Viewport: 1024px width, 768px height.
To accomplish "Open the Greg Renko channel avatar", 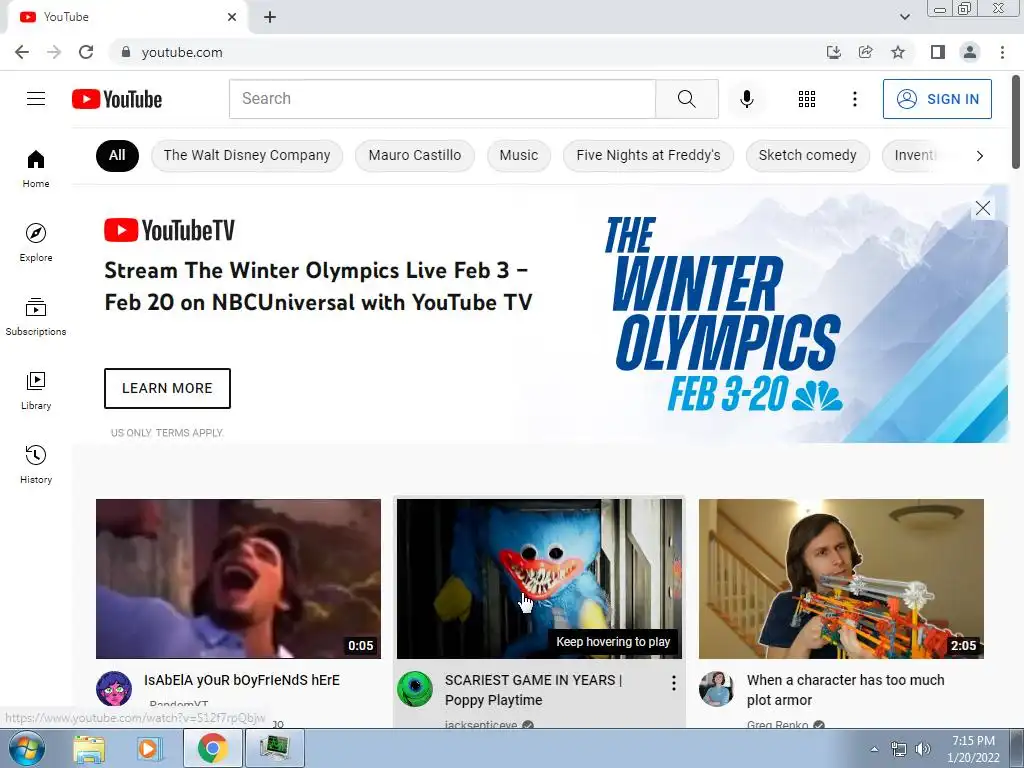I will pos(716,689).
